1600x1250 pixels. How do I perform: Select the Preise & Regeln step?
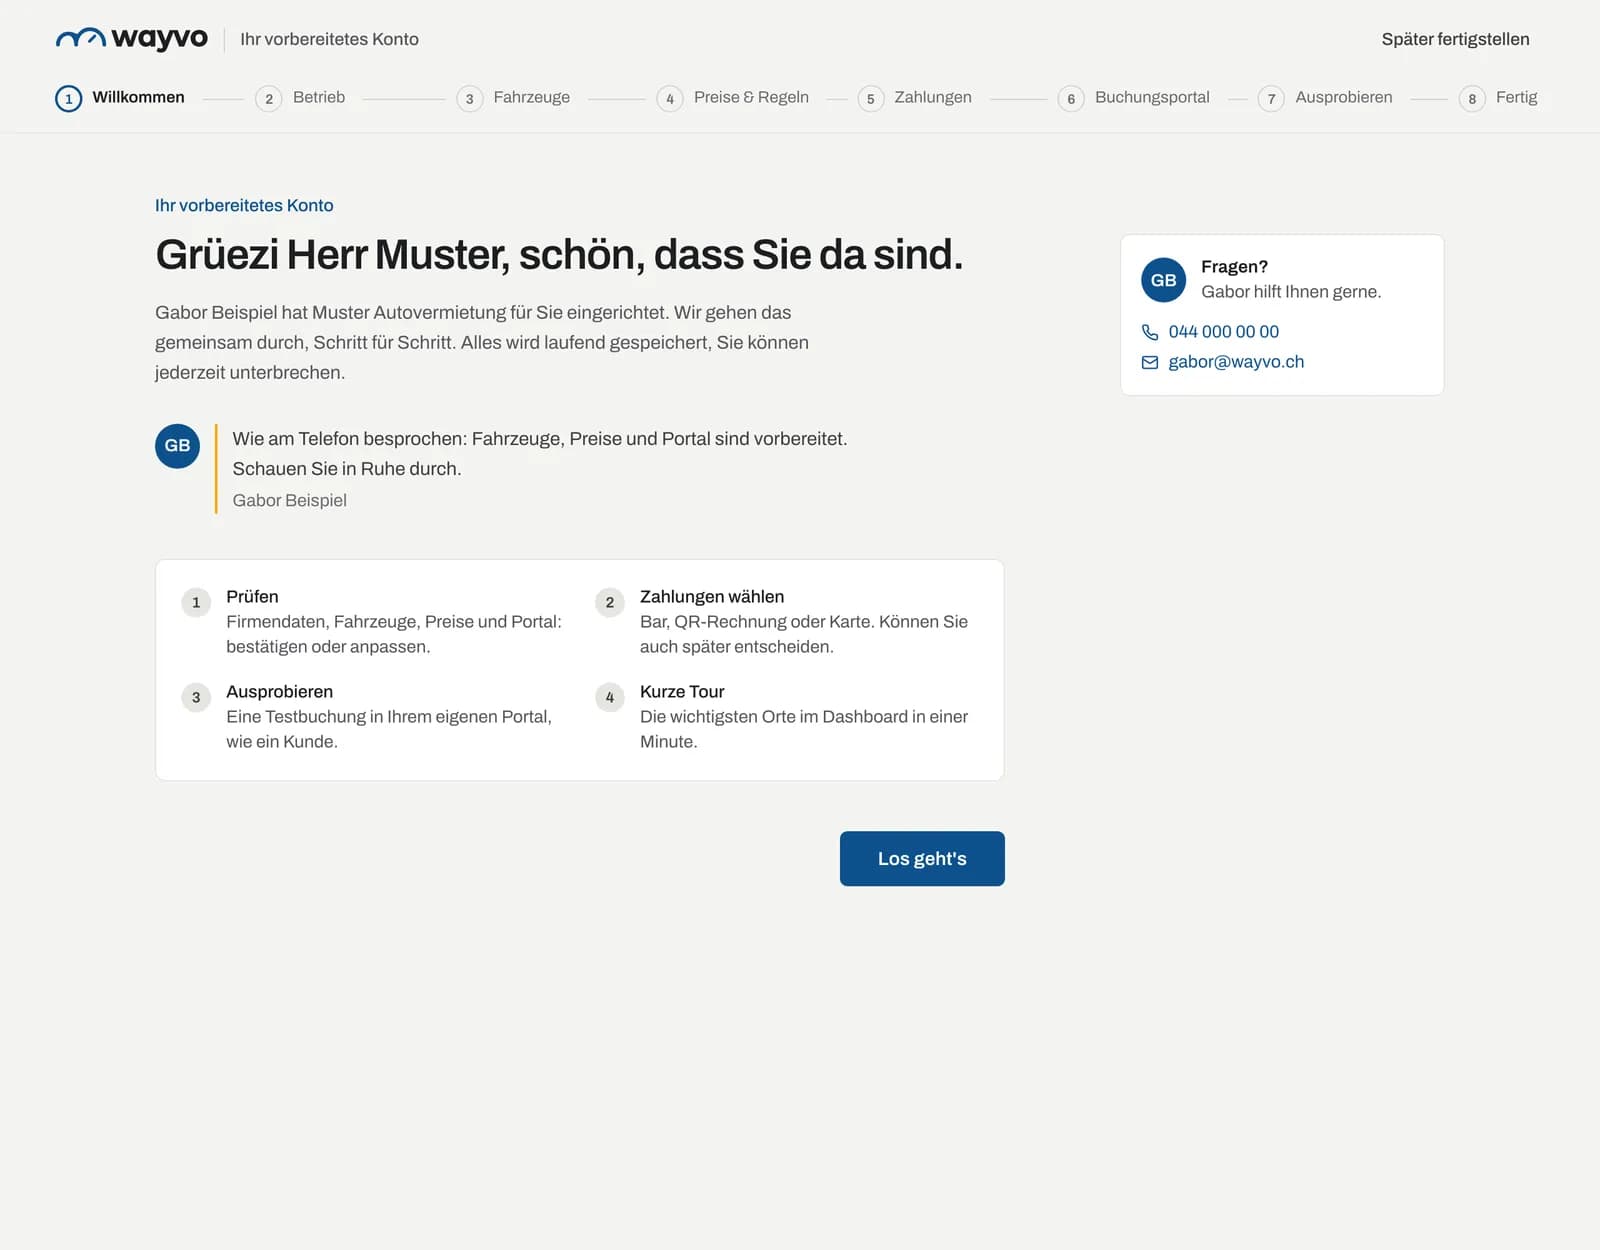[x=733, y=98]
